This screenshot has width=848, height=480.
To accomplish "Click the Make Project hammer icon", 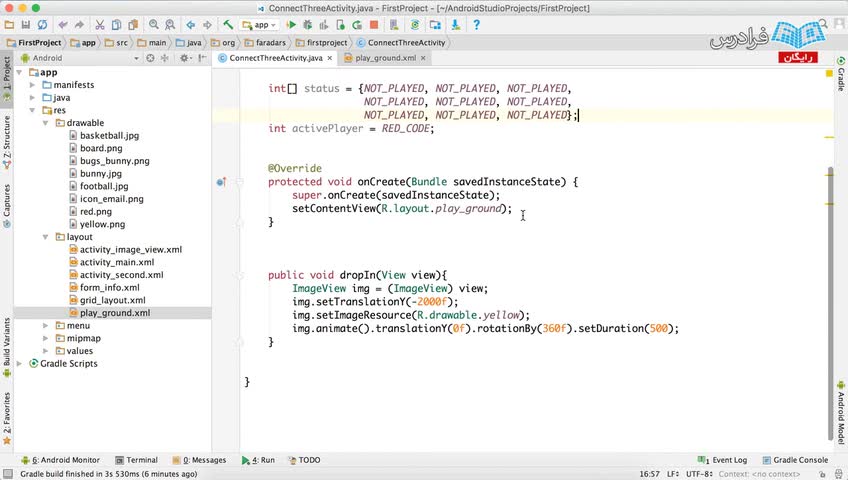I will pos(228,25).
